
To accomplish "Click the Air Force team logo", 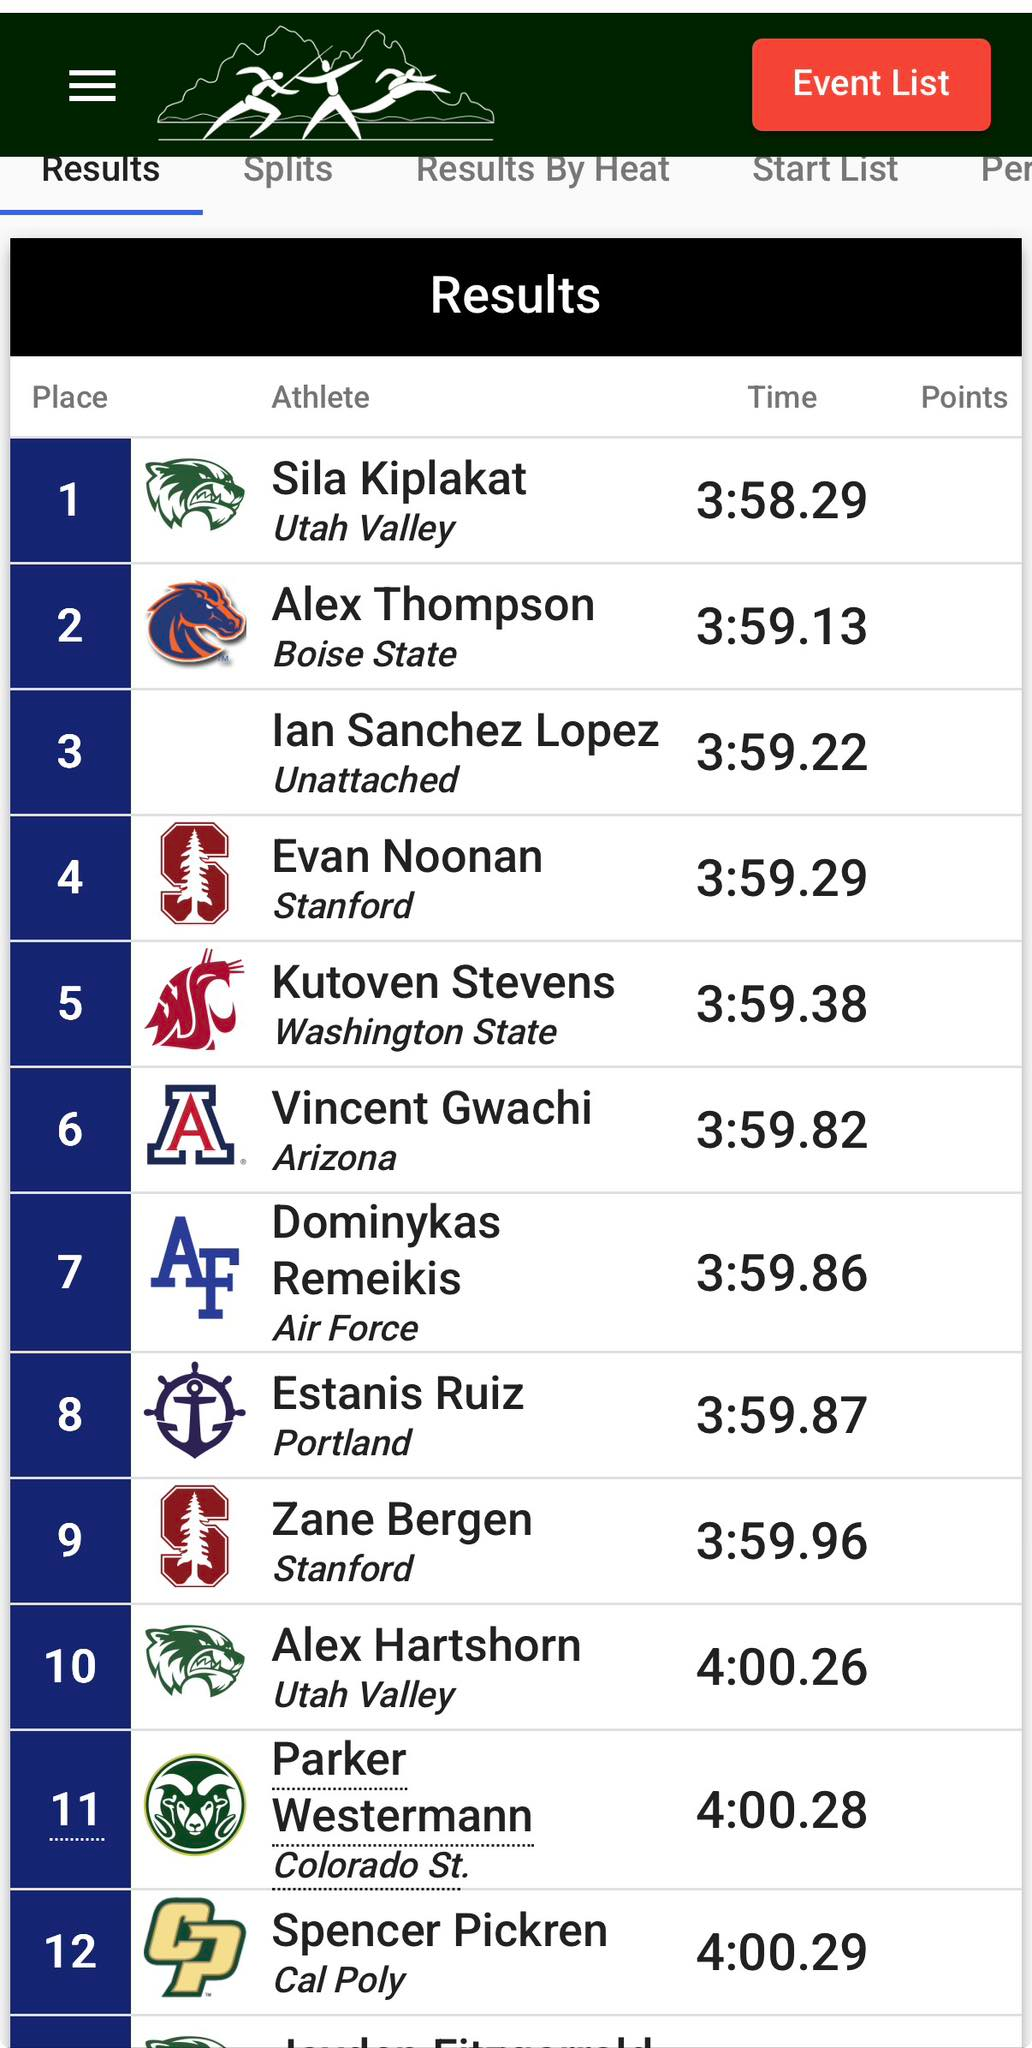I will pyautogui.click(x=195, y=1269).
